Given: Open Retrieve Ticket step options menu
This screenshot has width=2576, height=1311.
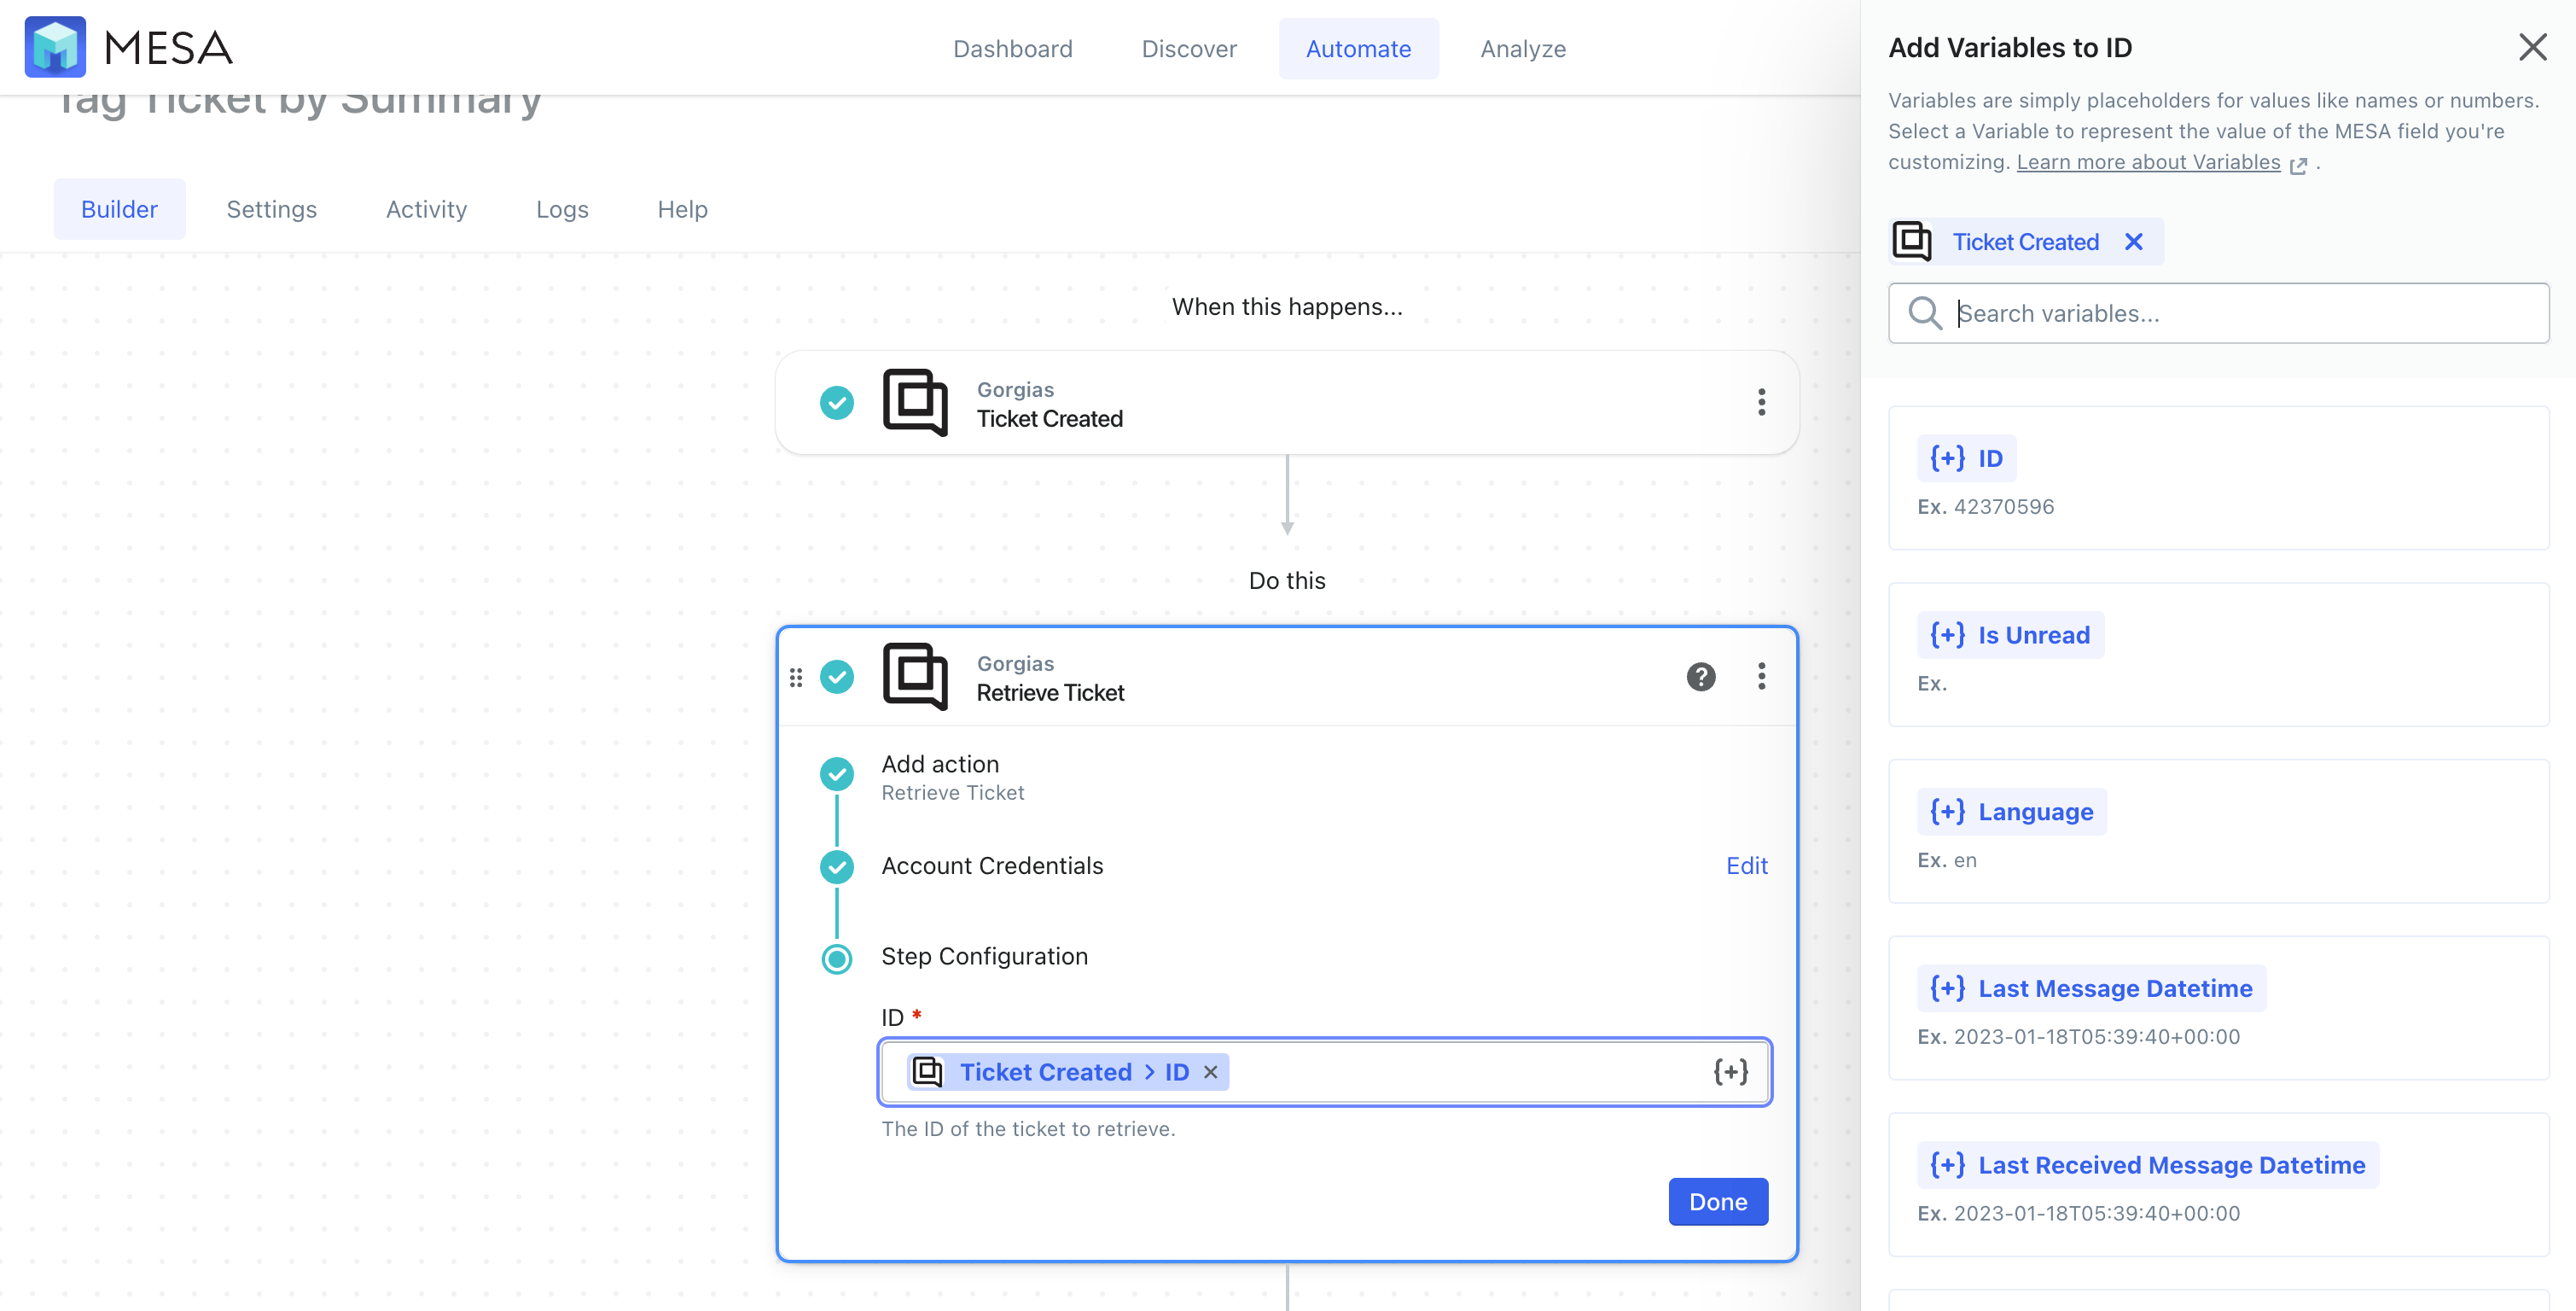Looking at the screenshot, I should (x=1761, y=677).
